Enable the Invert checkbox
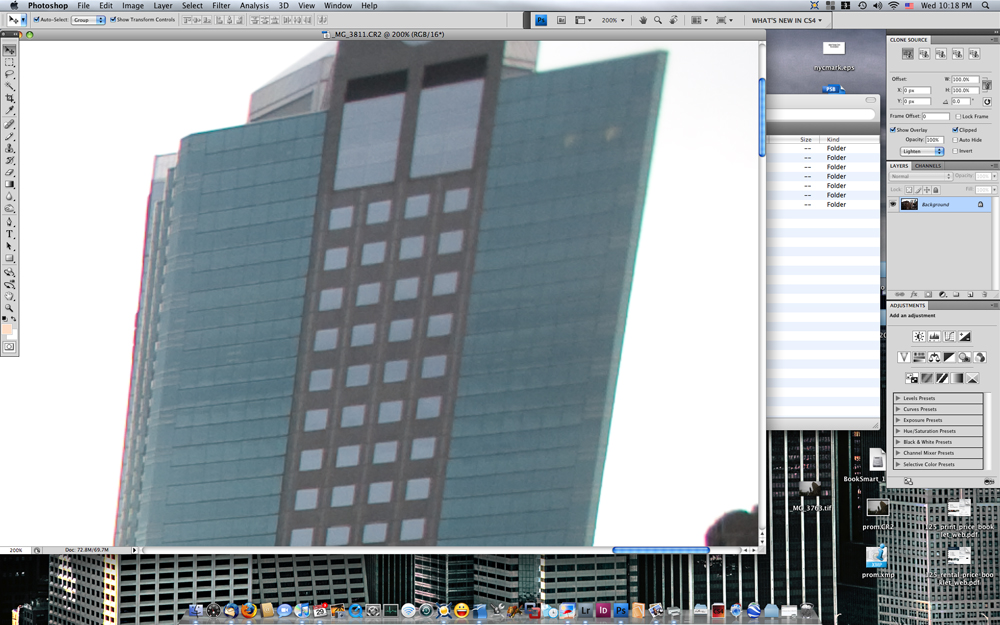Screen dimensions: 1000x625 (955, 151)
